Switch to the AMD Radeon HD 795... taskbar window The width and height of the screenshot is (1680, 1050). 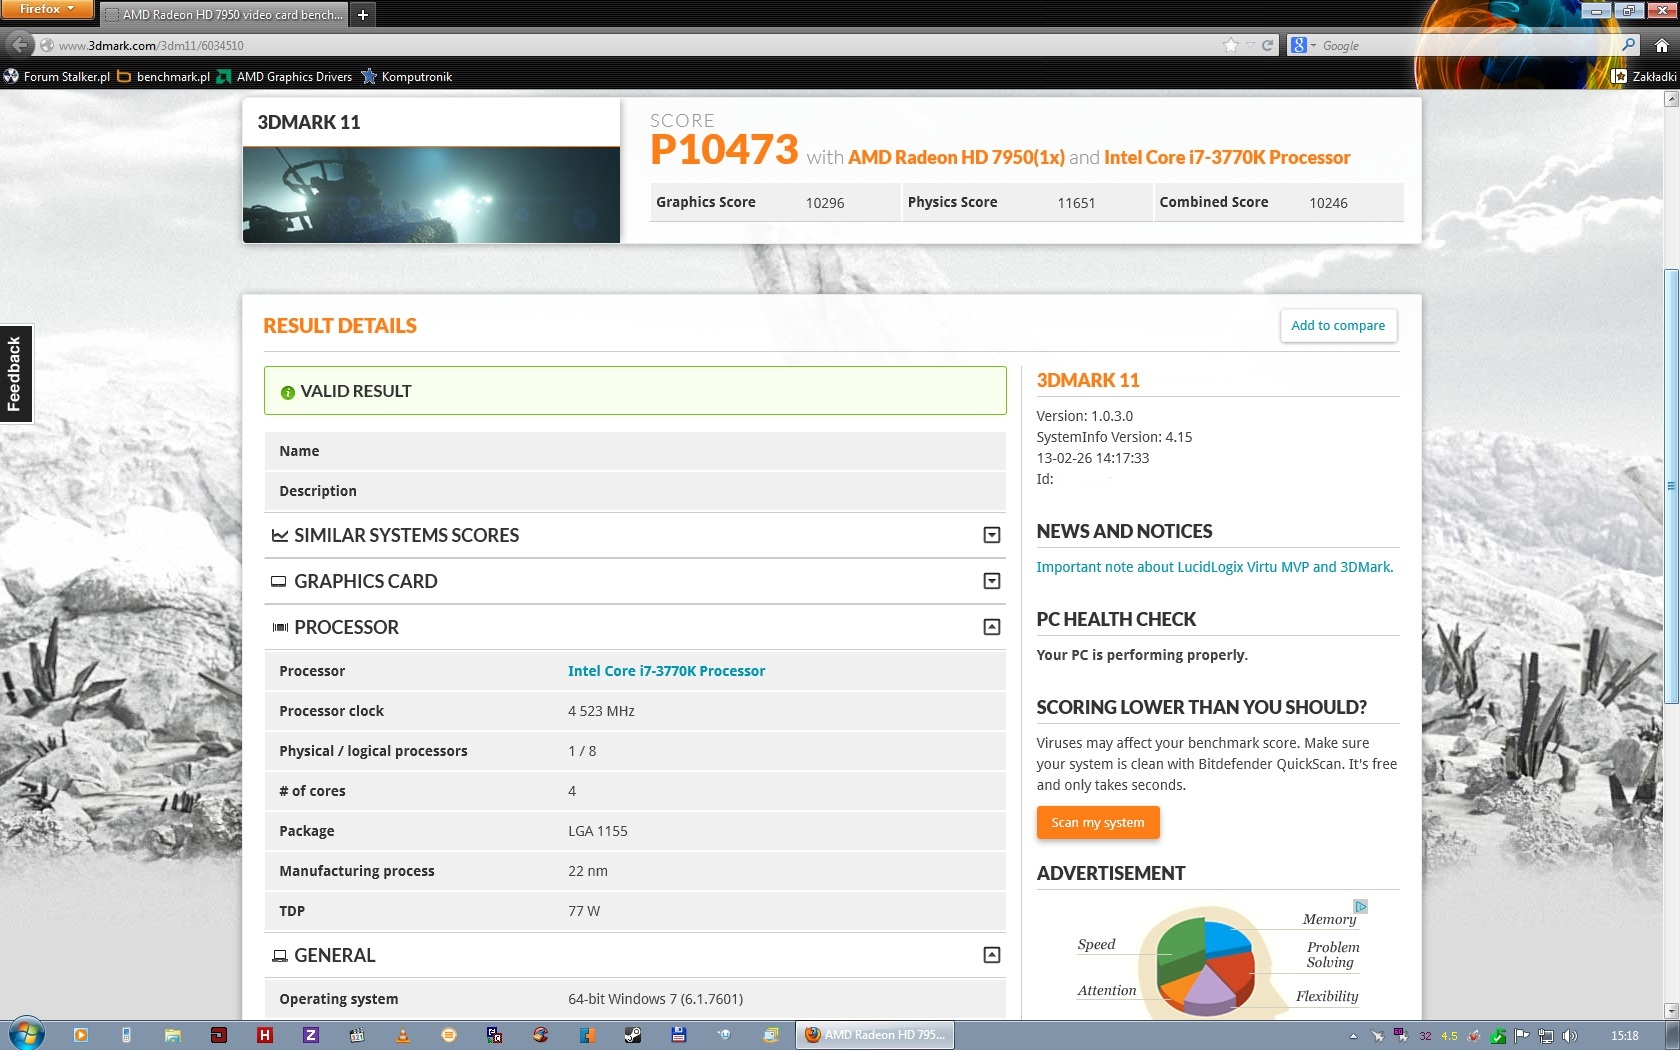(875, 1035)
